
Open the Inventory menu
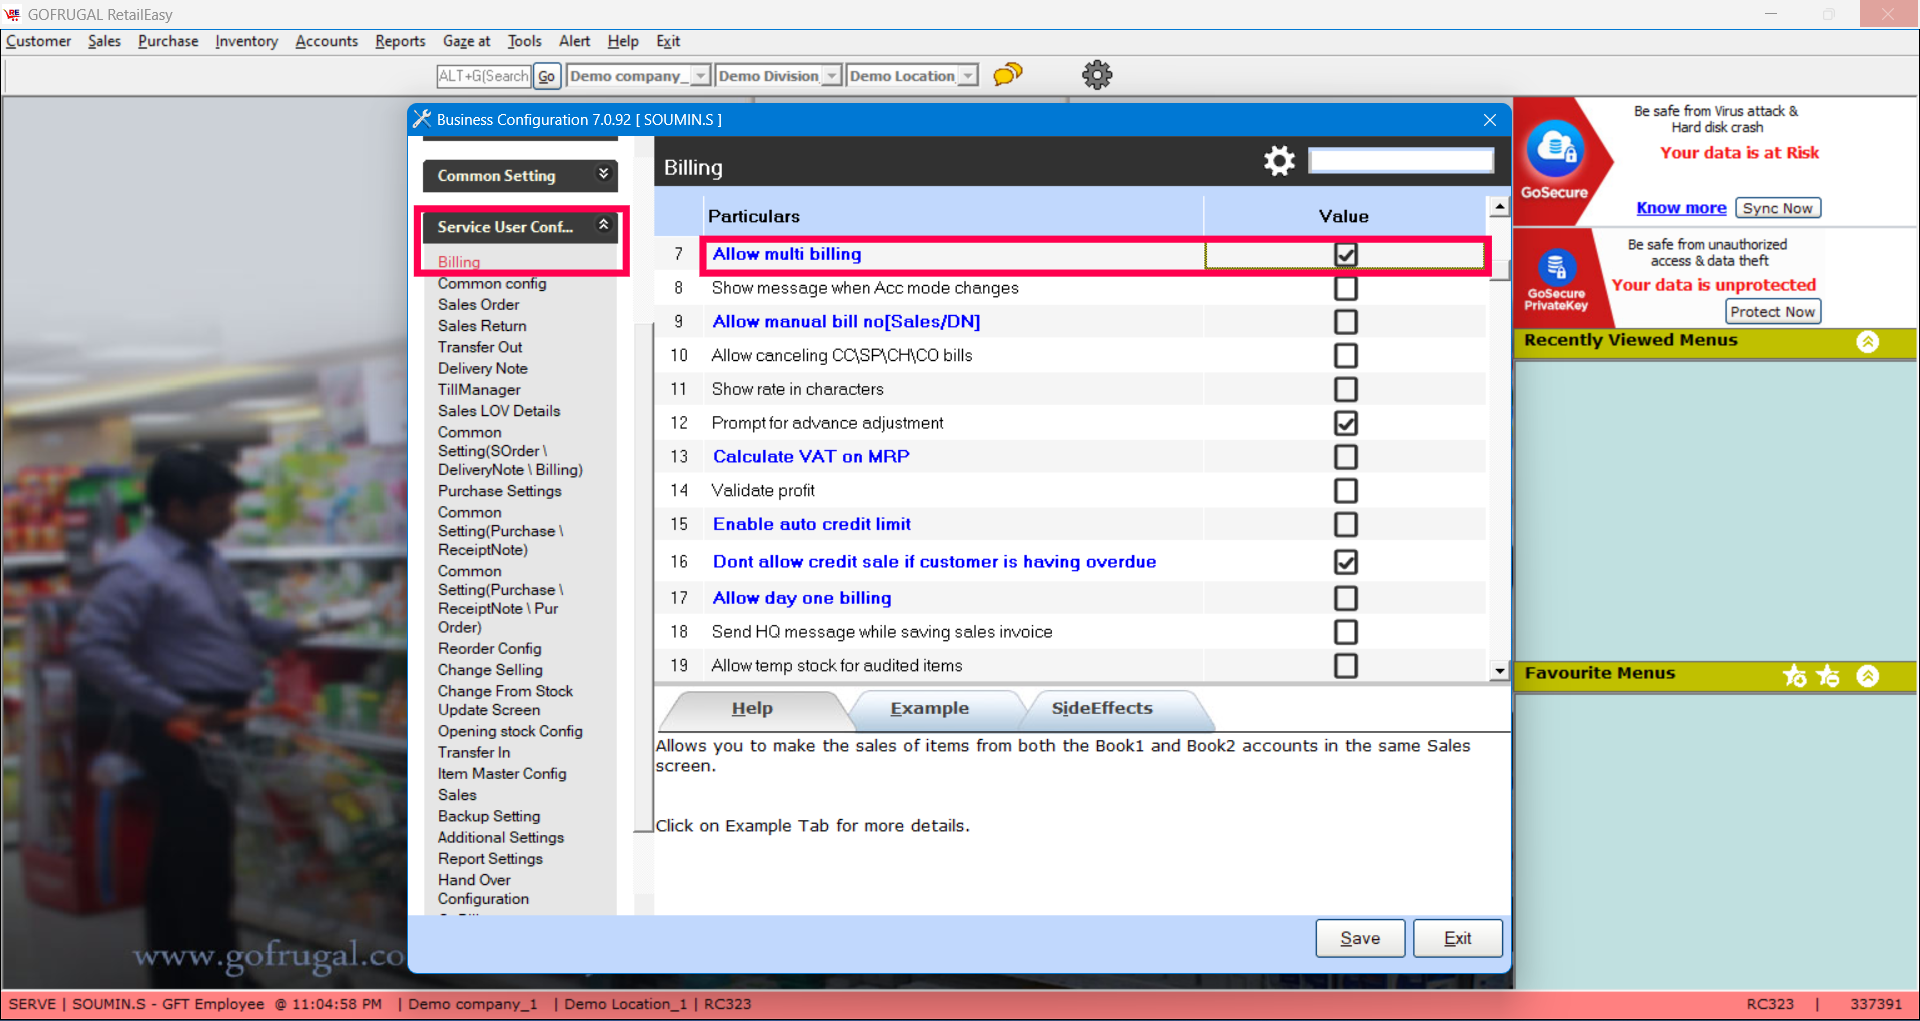pos(246,41)
